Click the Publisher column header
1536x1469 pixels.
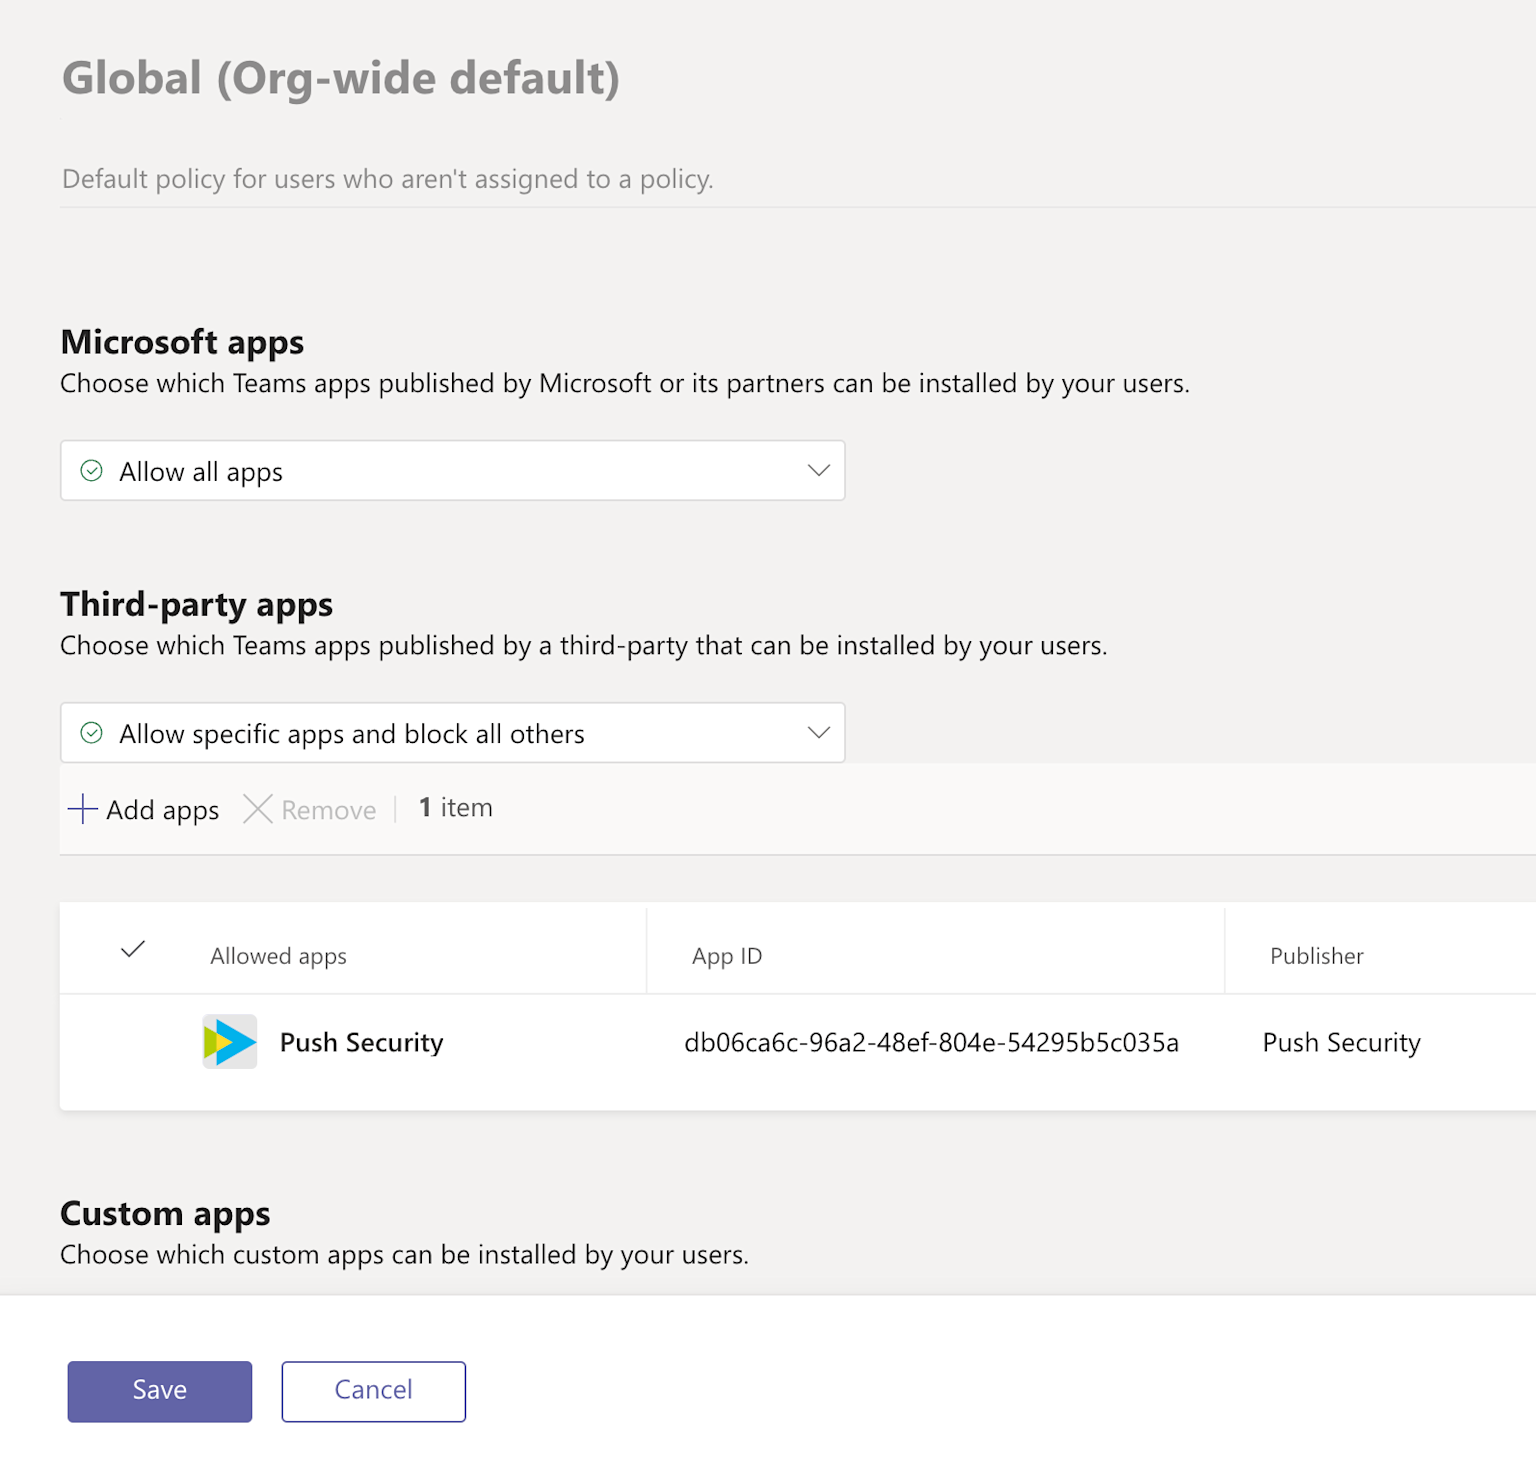click(1316, 957)
